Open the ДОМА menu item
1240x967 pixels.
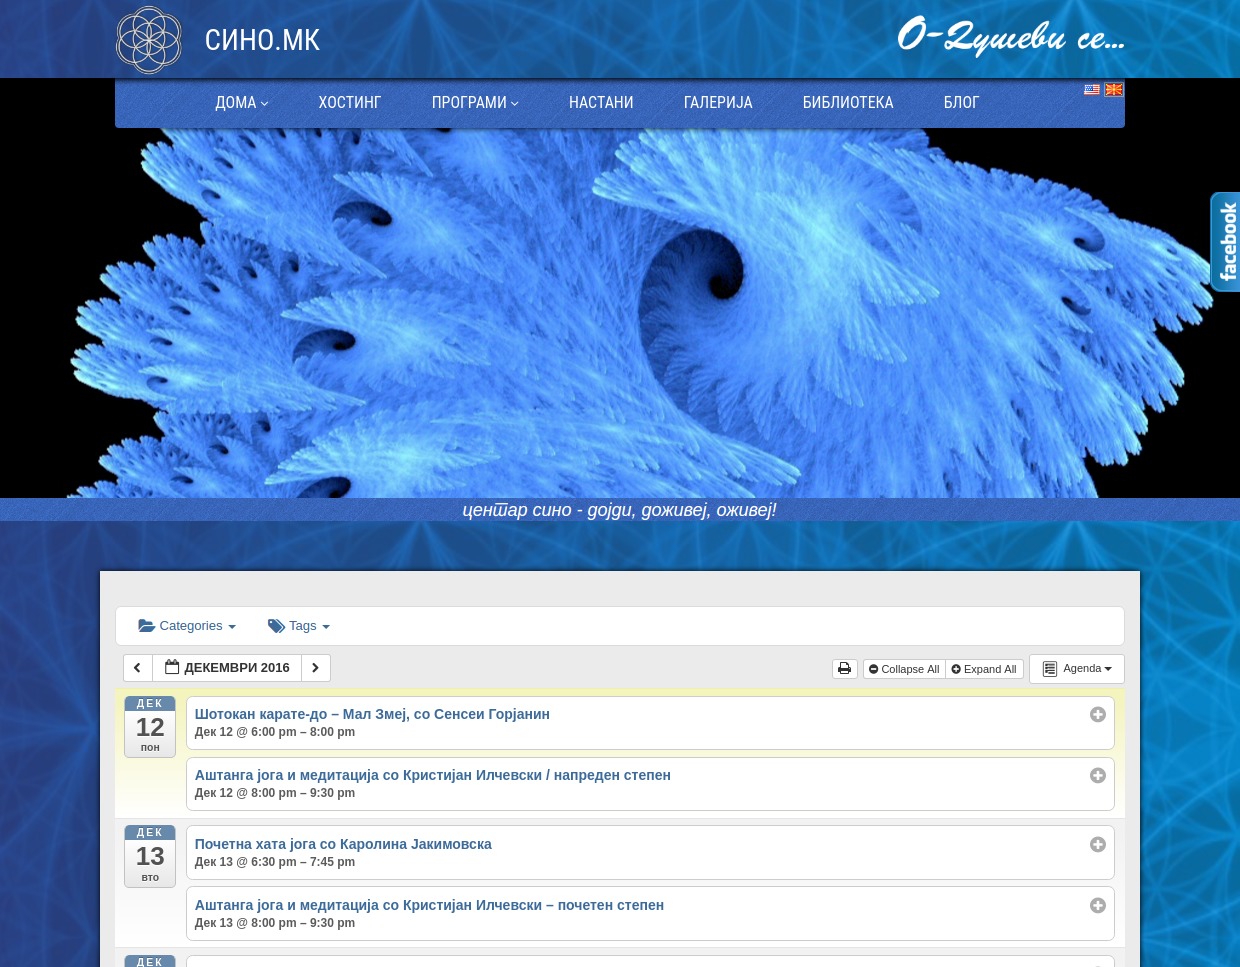(x=241, y=103)
